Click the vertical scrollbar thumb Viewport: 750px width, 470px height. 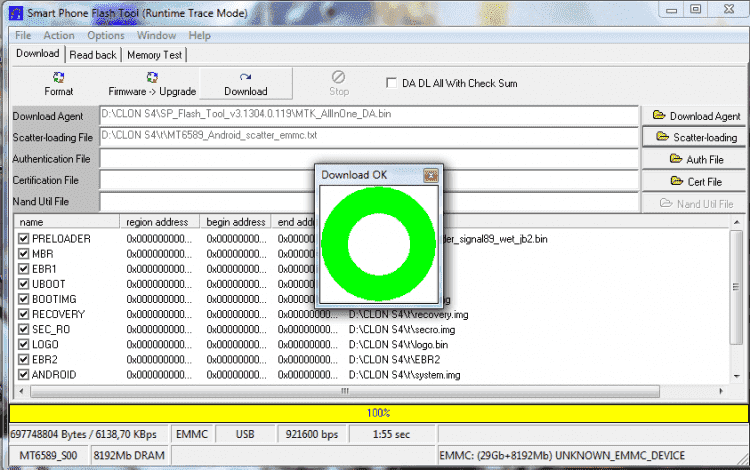[736, 287]
